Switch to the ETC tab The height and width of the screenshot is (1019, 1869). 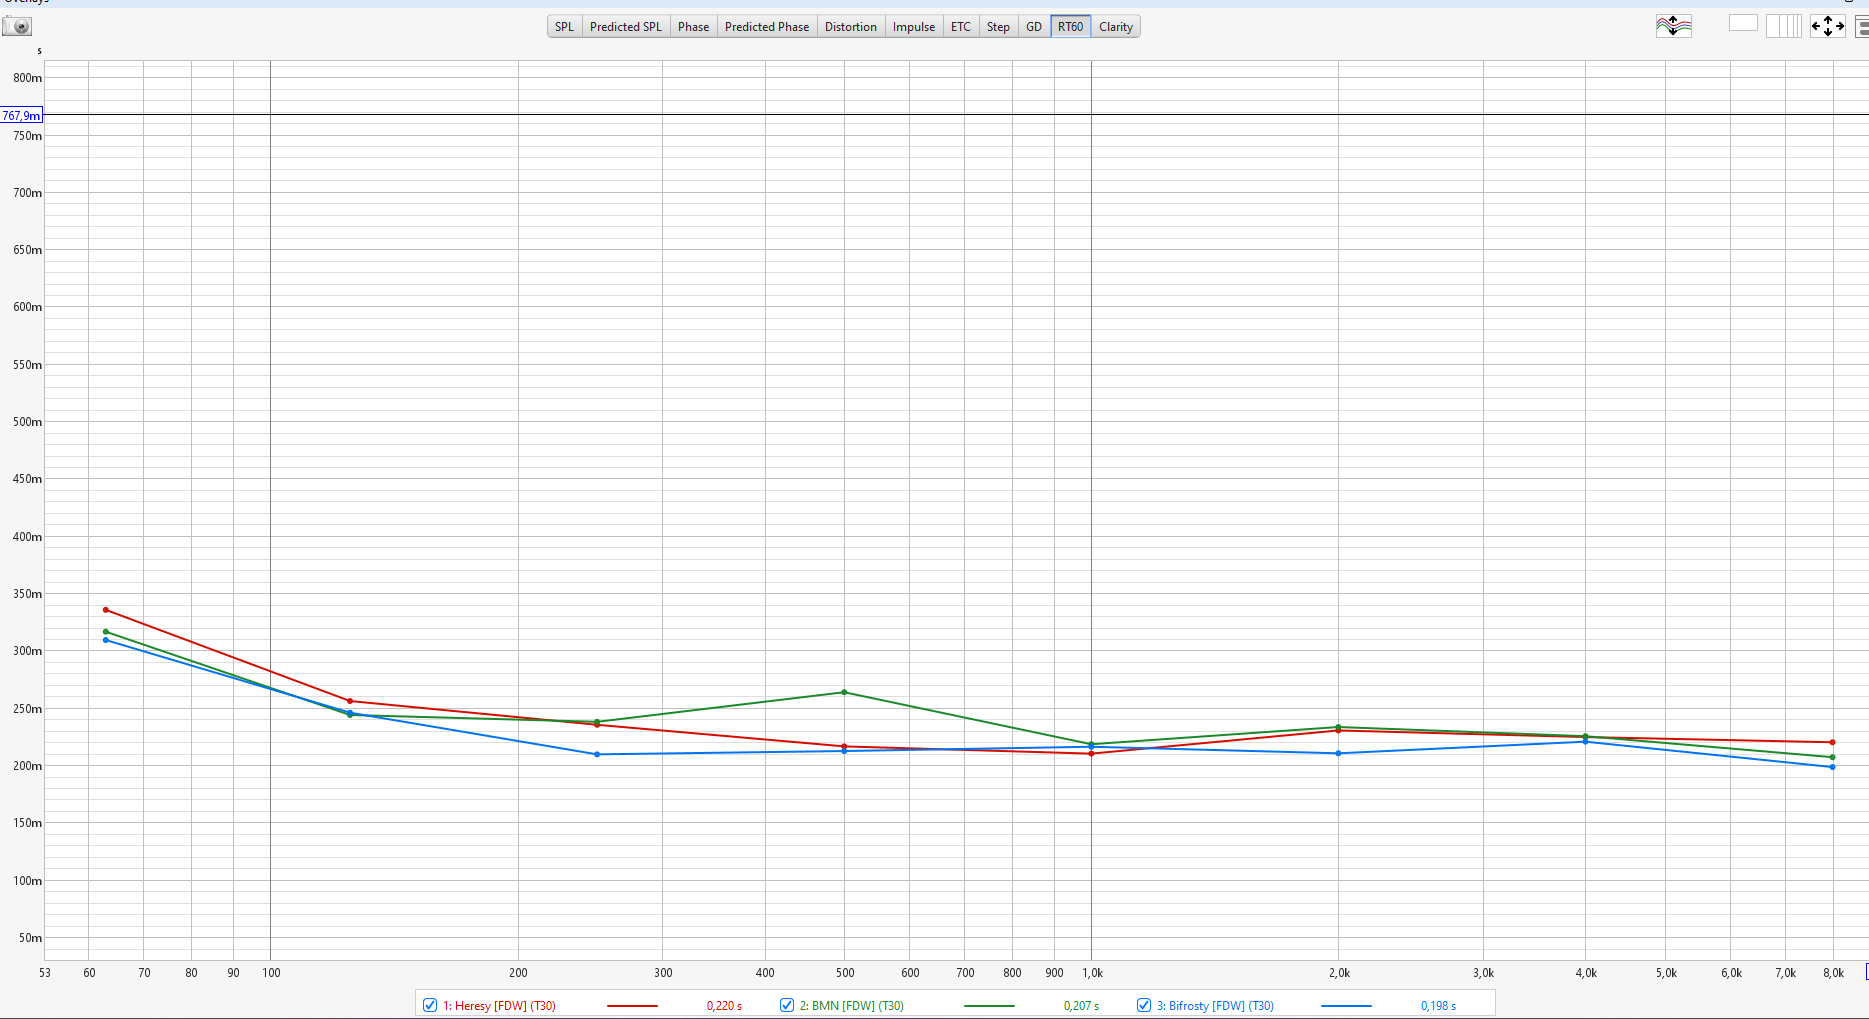[x=961, y=27]
